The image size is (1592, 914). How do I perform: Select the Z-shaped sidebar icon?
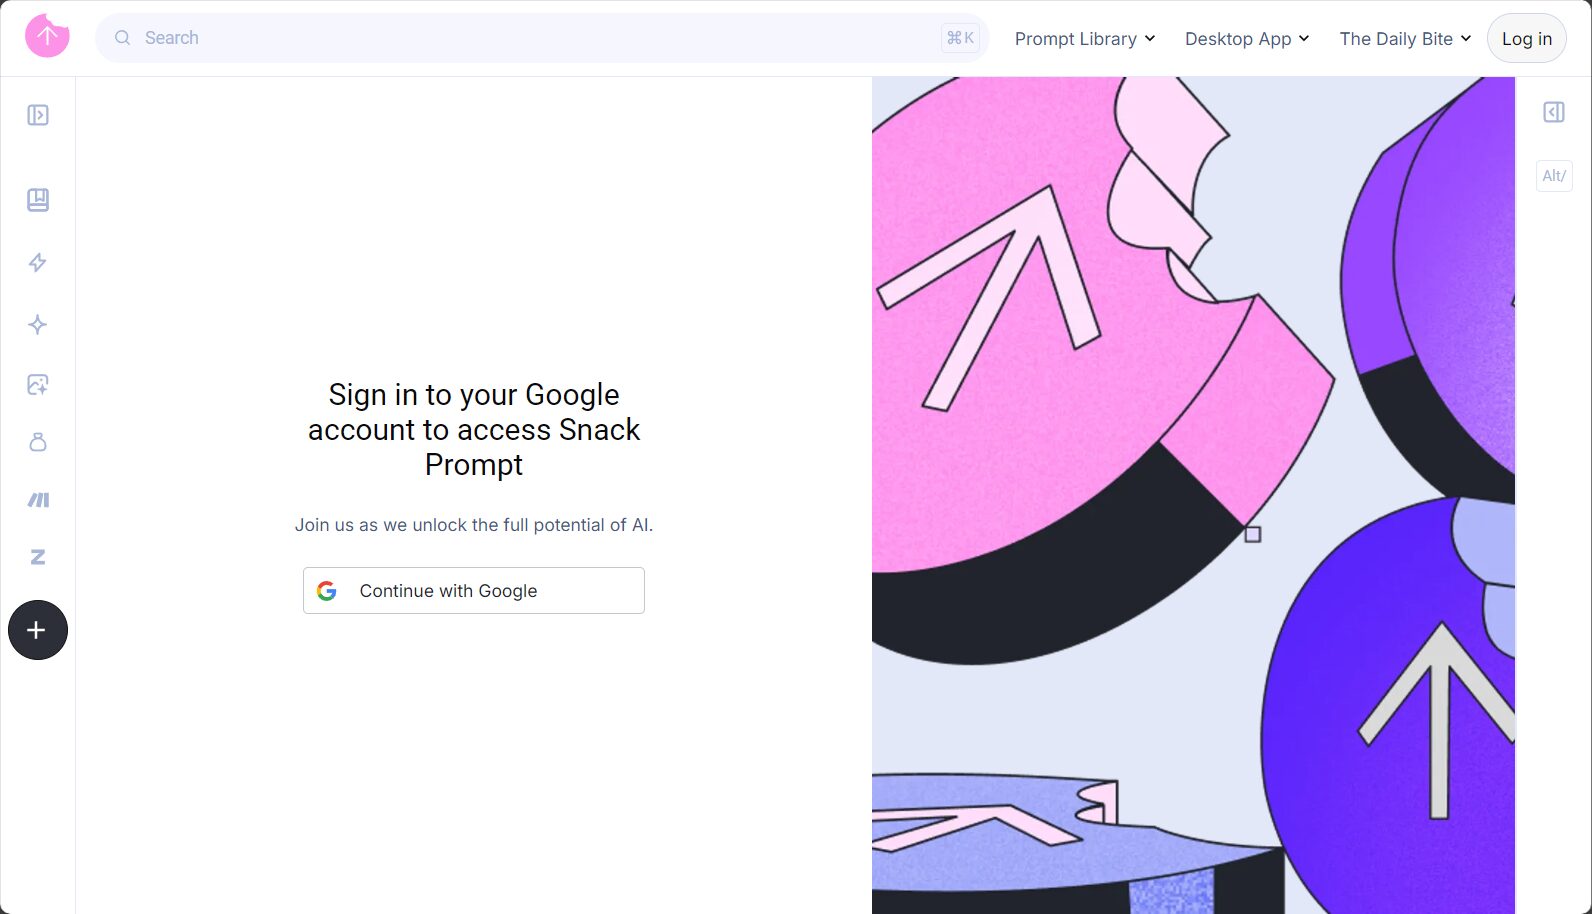[38, 557]
